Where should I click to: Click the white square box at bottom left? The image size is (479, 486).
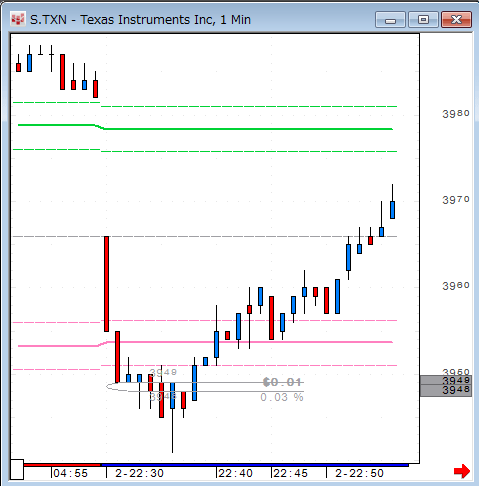[17, 469]
